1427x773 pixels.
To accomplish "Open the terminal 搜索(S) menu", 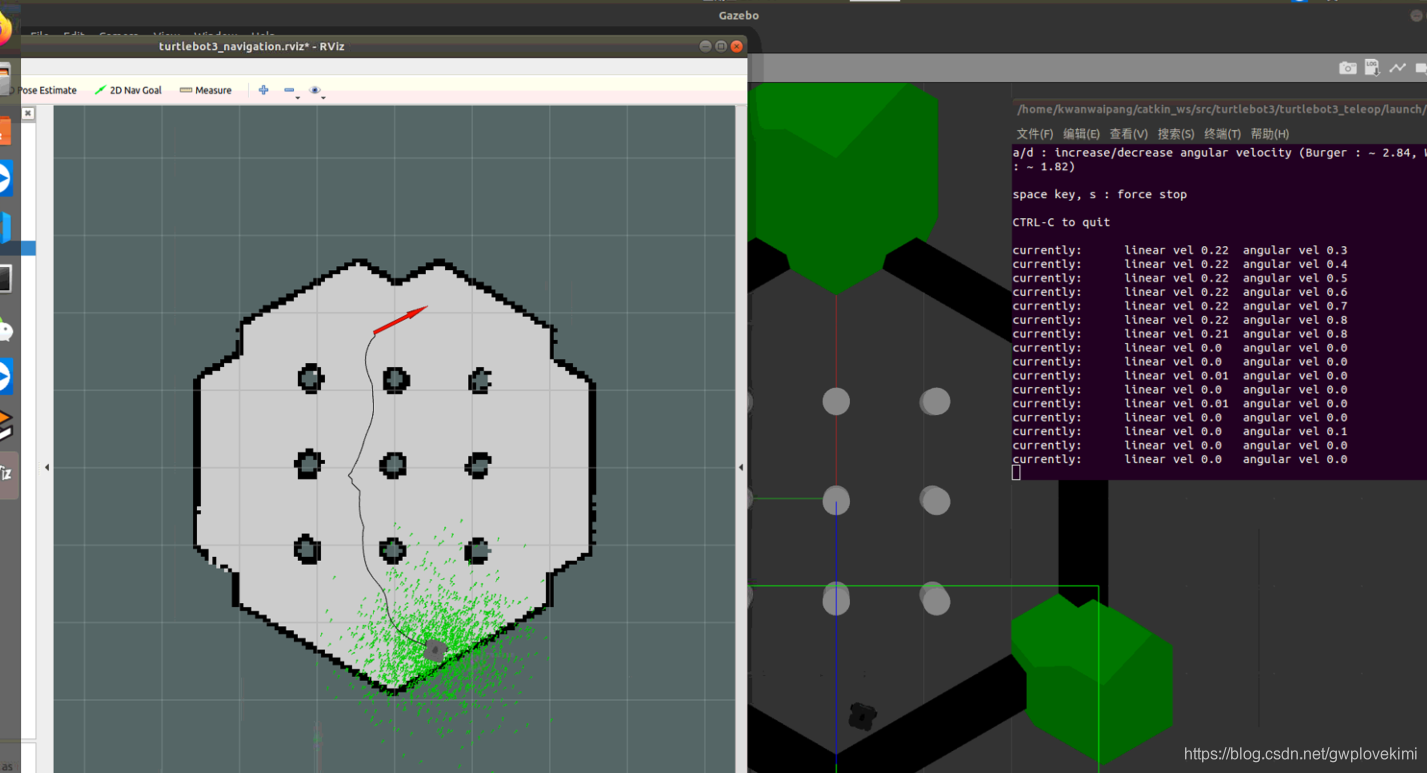I will pyautogui.click(x=1175, y=134).
